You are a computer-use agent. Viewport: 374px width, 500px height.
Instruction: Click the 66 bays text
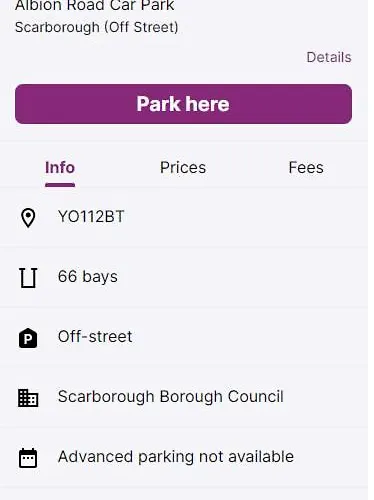tap(88, 277)
